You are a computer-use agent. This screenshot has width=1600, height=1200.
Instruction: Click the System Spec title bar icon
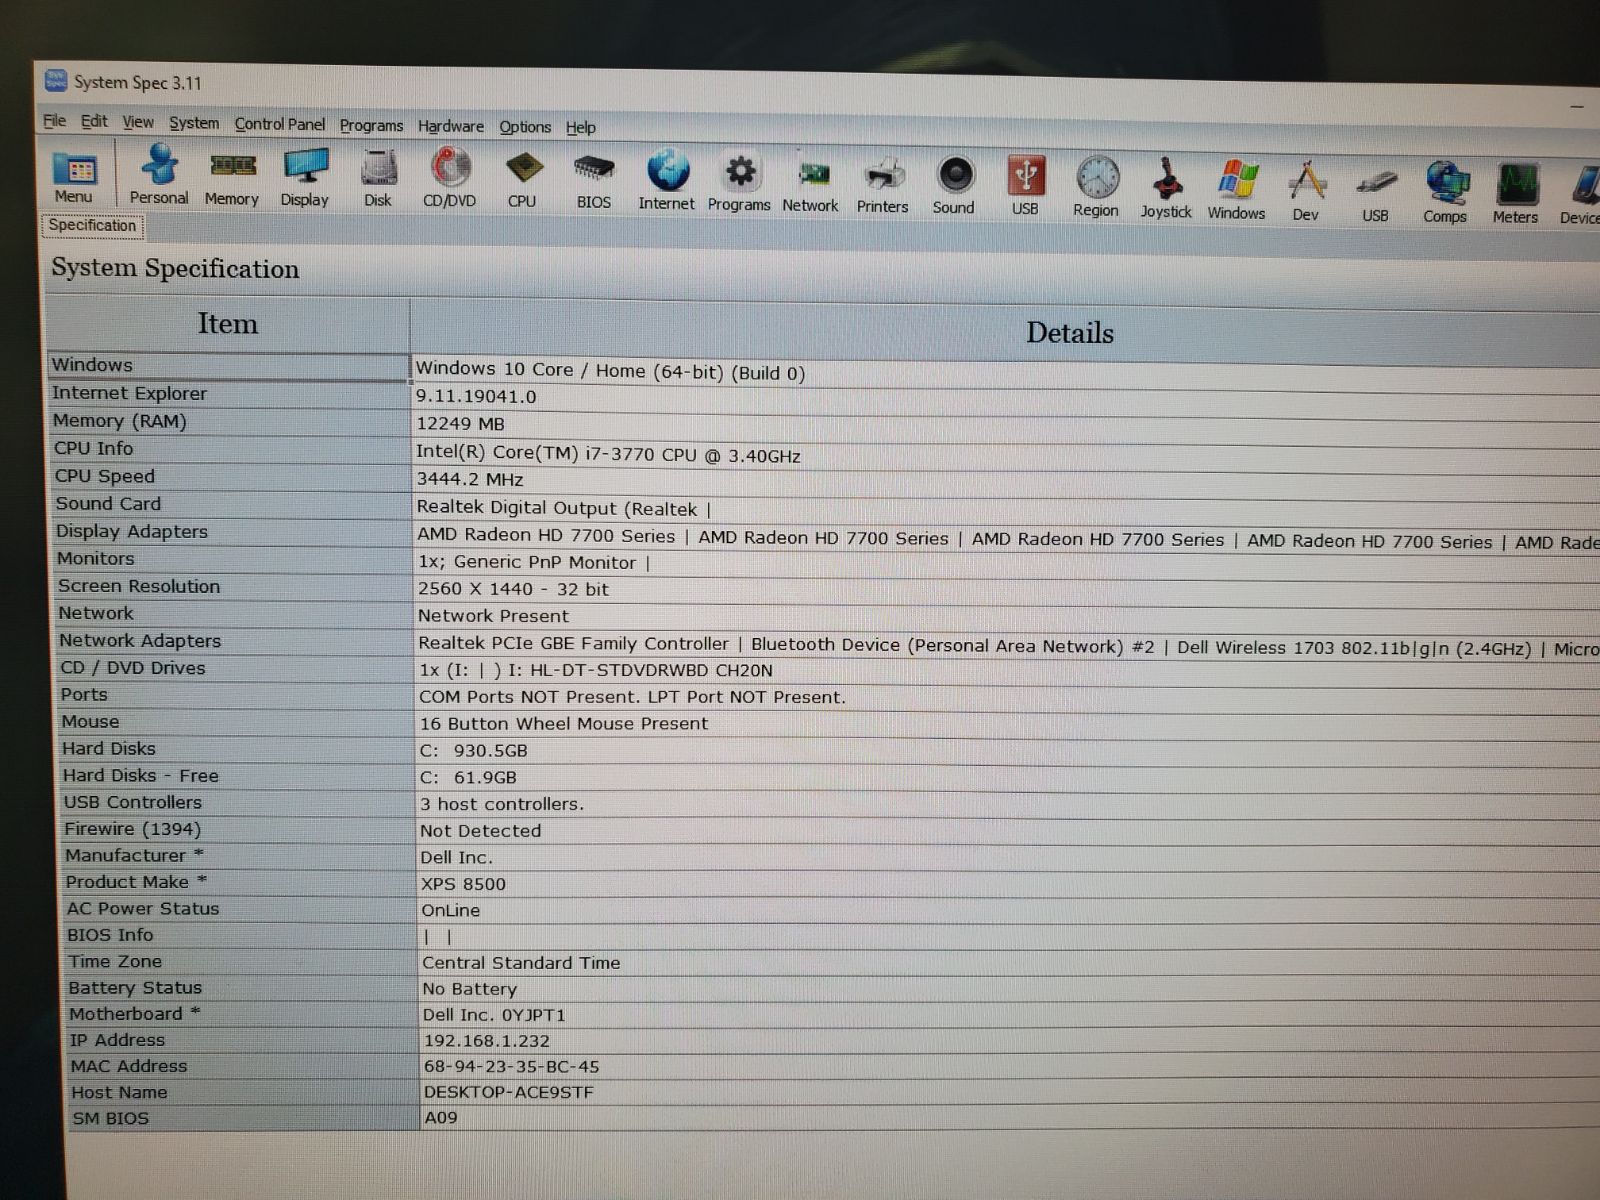[x=56, y=80]
